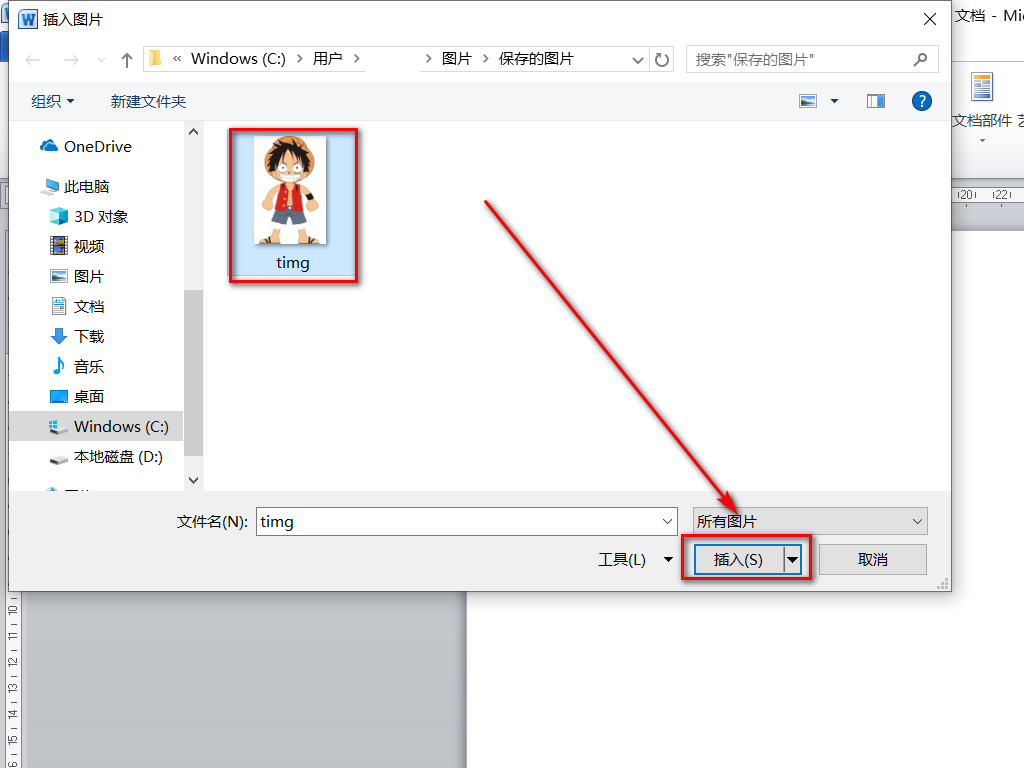Select 此电脑 in navigation pane
The width and height of the screenshot is (1024, 768).
point(74,187)
